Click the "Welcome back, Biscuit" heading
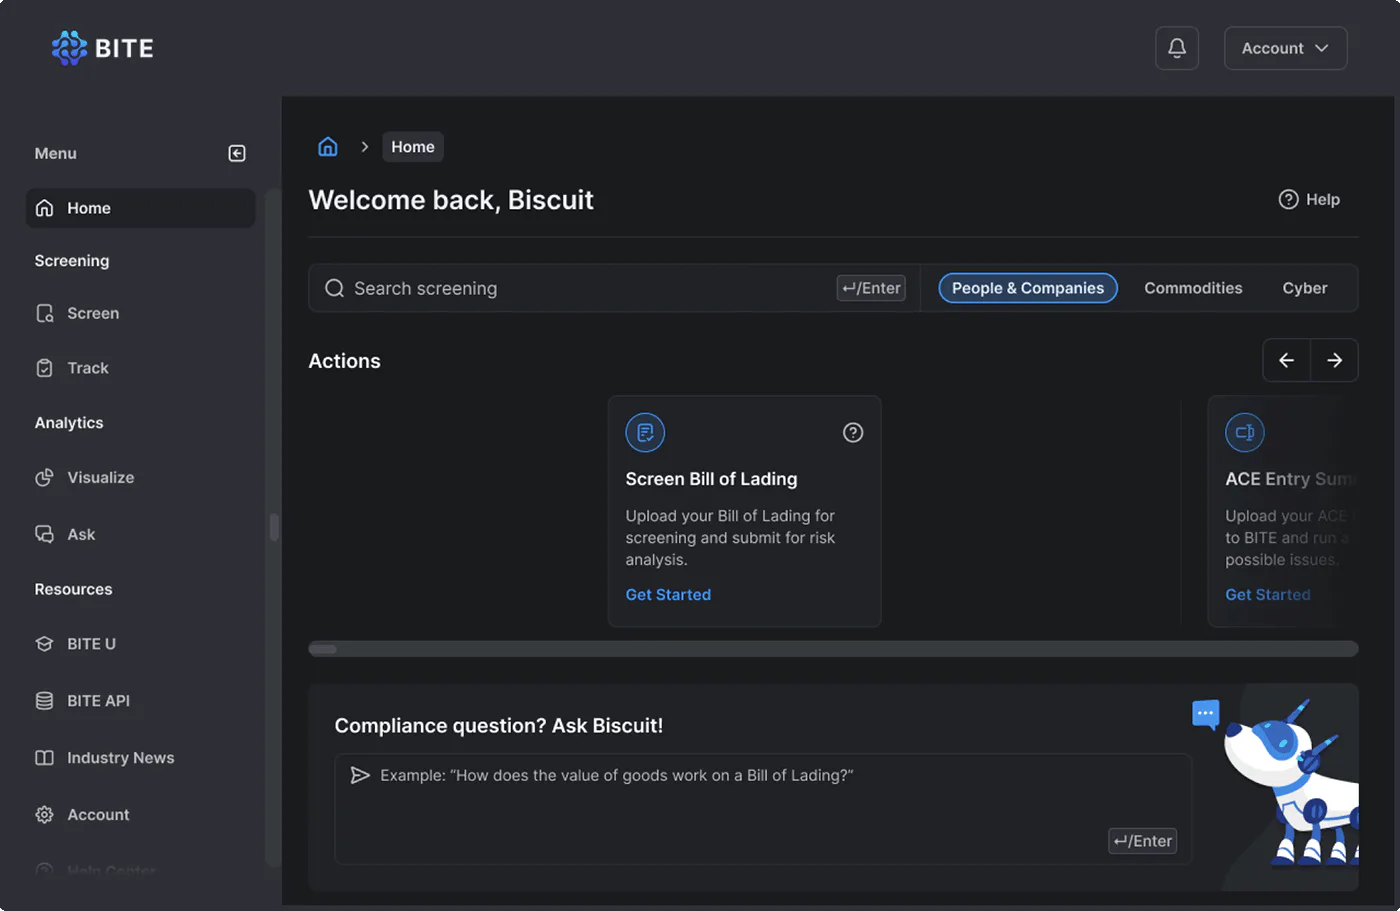Screen dimensions: 1400x911 (451, 200)
